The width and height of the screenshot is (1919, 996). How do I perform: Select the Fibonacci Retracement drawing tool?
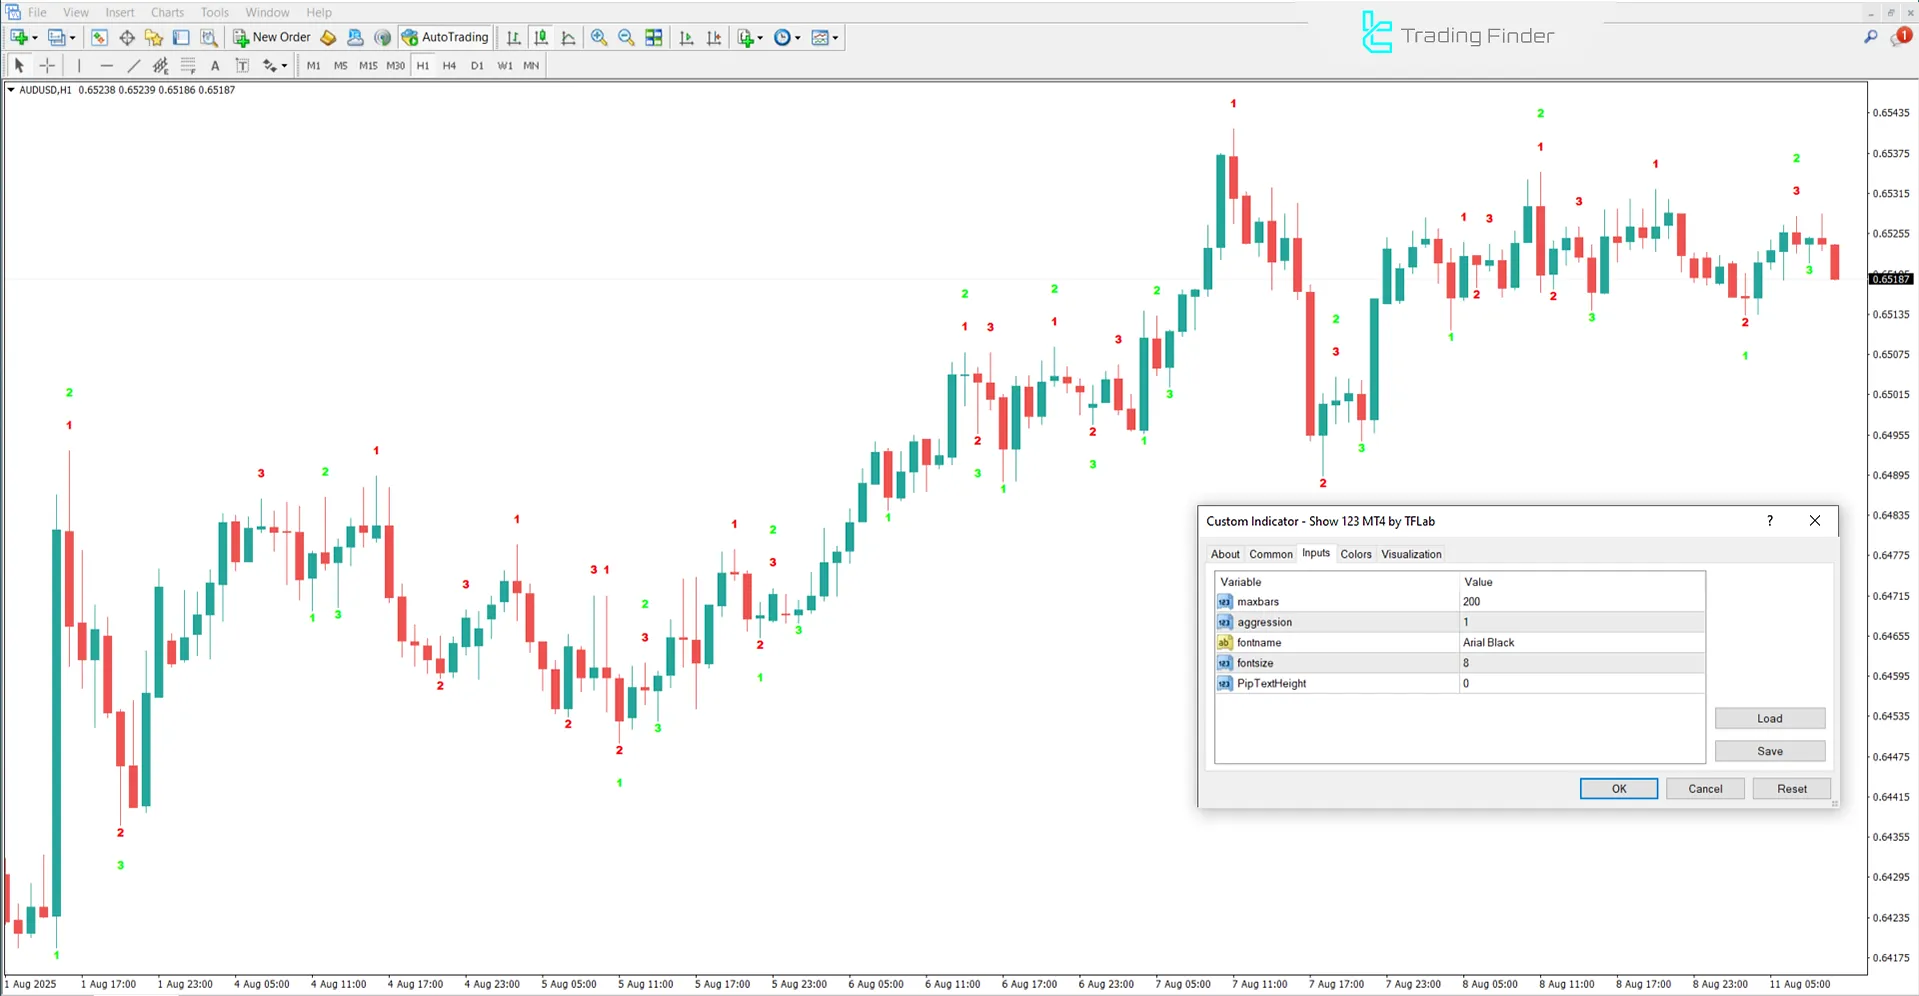188,65
